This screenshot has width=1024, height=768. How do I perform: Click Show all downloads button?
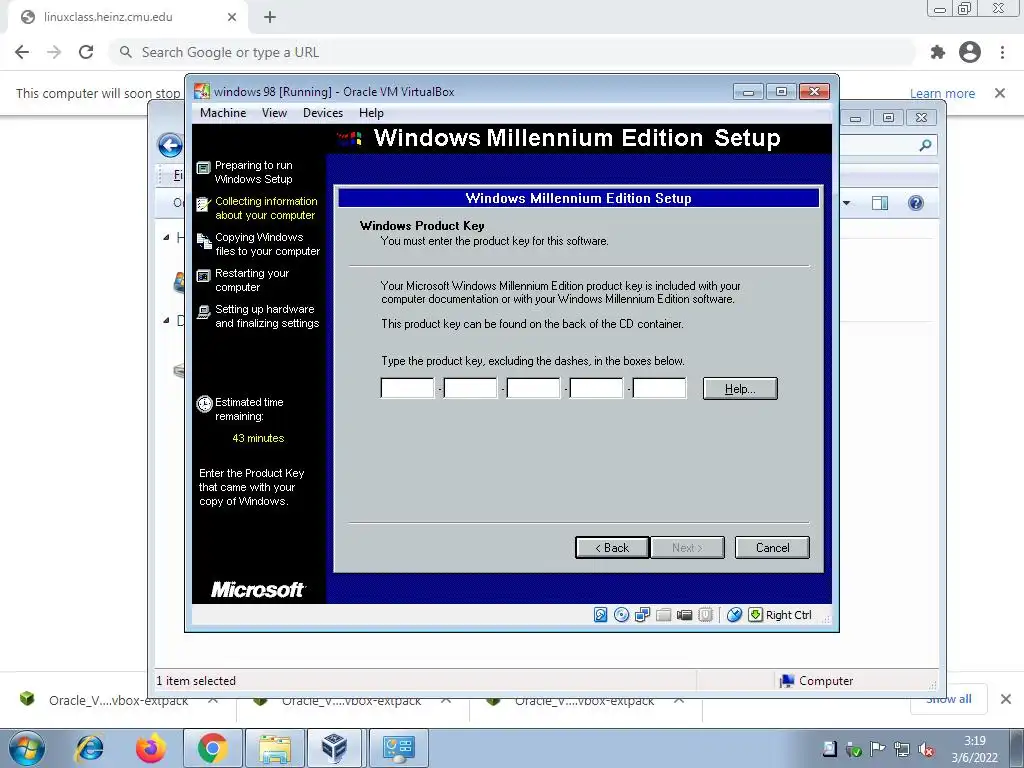click(x=949, y=699)
